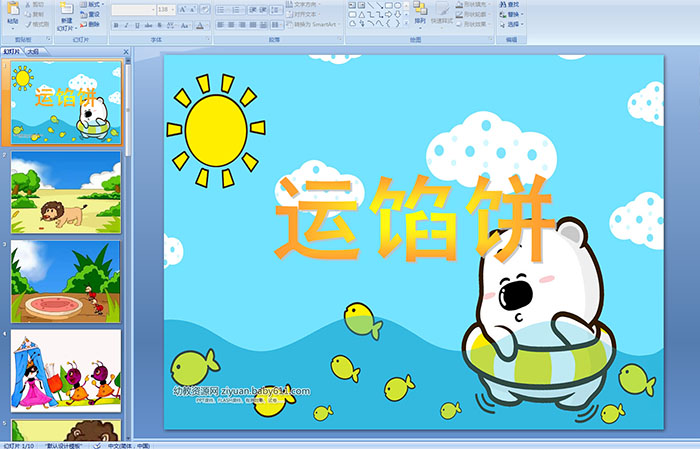Toggle Bold formatting
The width and height of the screenshot is (700, 449).
coord(116,25)
